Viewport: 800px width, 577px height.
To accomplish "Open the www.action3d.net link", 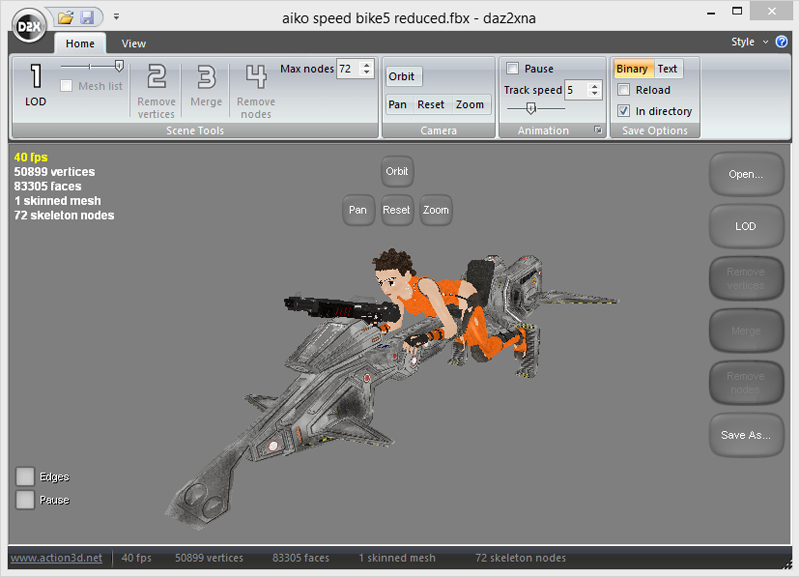I will tap(56, 558).
